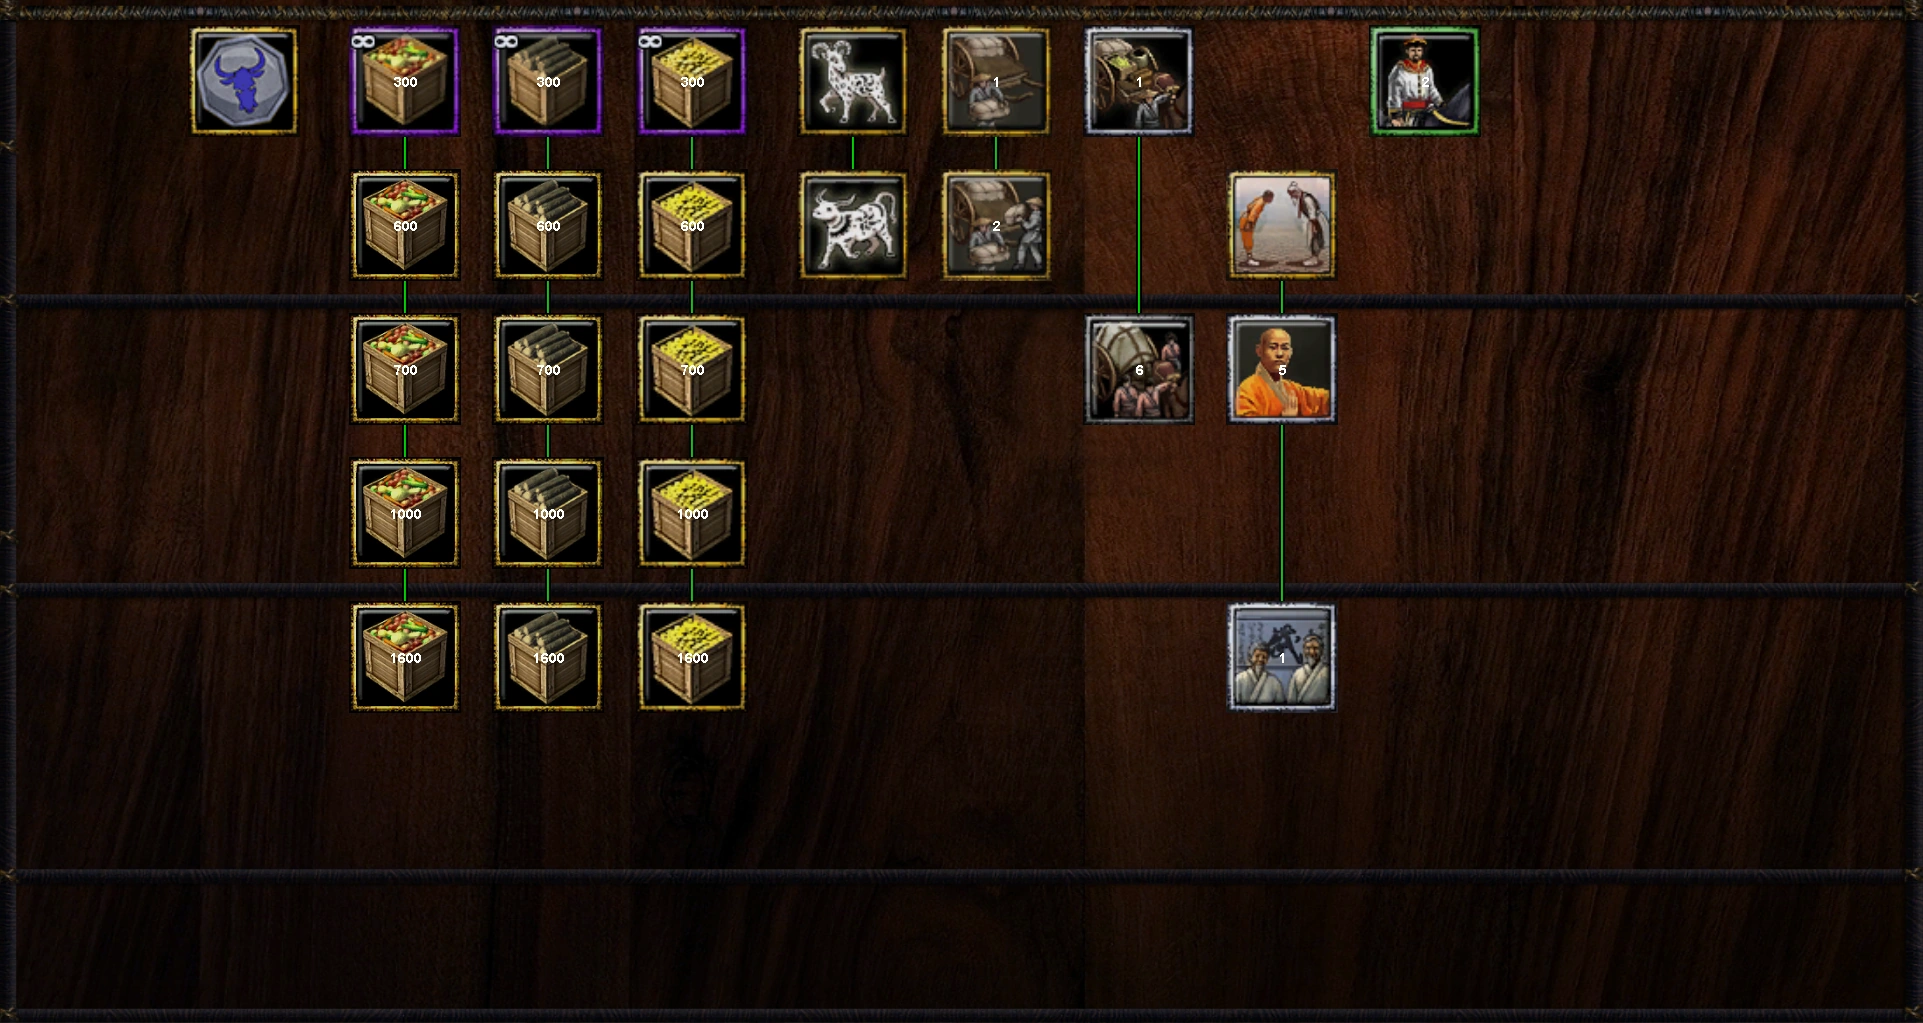This screenshot has width=1923, height=1023.
Task: Select the 1000 wood crate card
Action: [x=548, y=513]
